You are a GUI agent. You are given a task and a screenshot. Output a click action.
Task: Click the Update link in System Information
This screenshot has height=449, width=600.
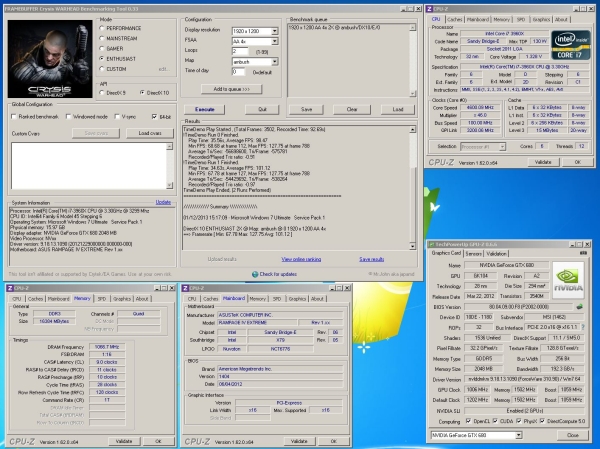coord(163,202)
